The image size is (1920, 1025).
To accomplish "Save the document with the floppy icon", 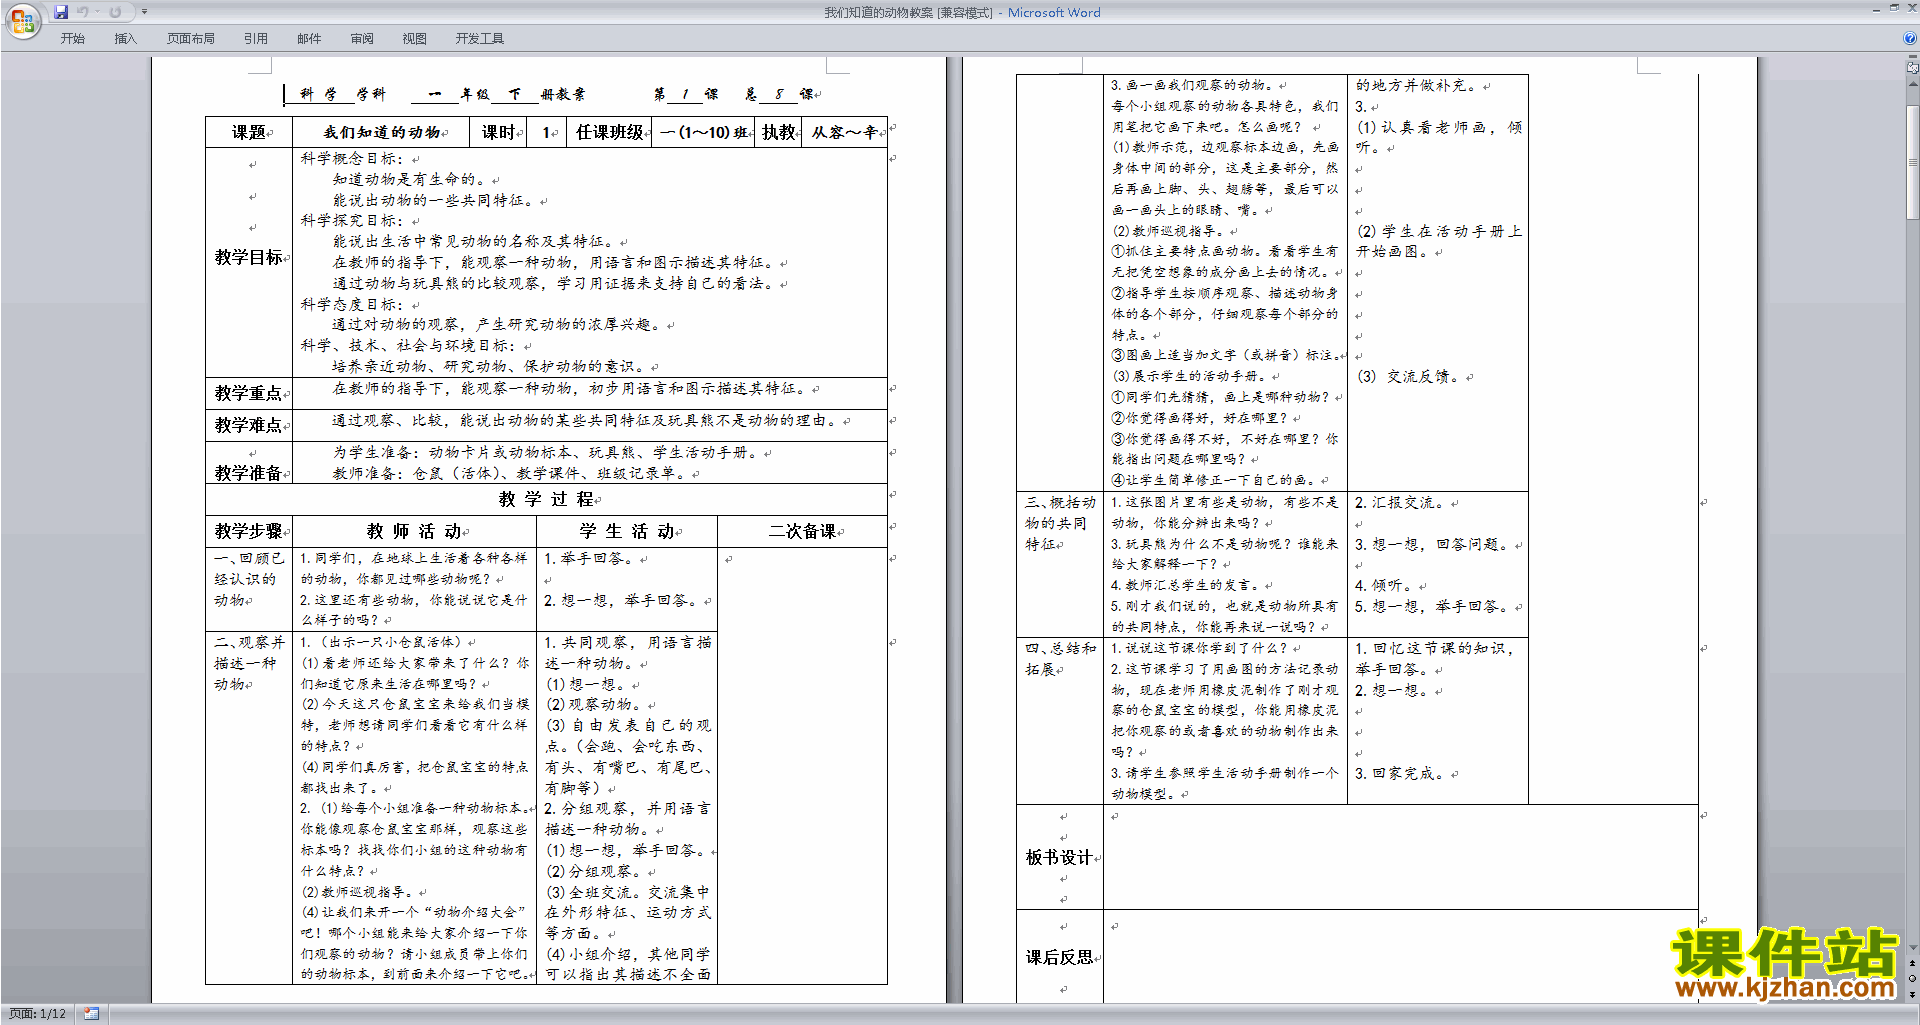I will click(61, 12).
